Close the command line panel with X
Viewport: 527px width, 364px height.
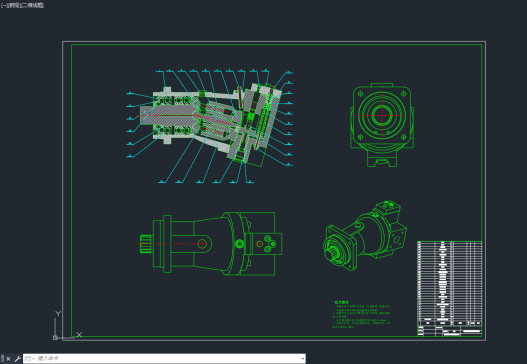tap(8, 359)
